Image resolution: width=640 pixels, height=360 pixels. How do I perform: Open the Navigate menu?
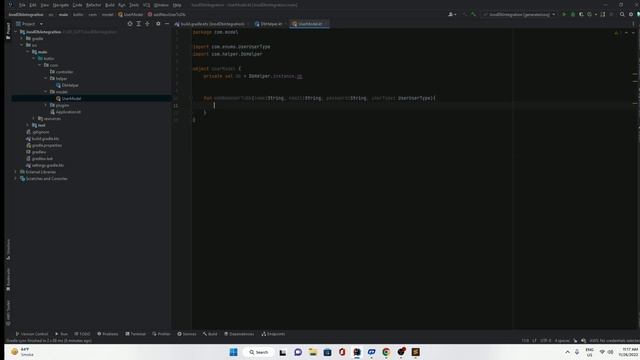click(x=60, y=5)
